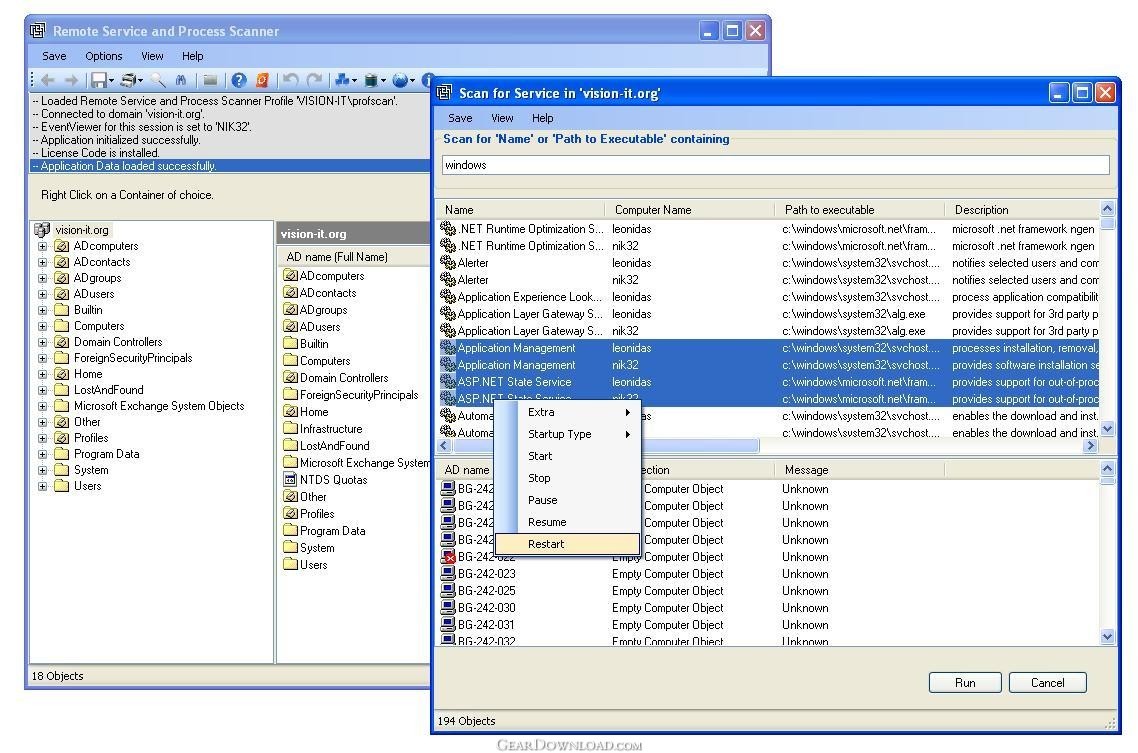Click the services list horizontal scrollbar thumb
This screenshot has width=1138, height=753.
605,445
